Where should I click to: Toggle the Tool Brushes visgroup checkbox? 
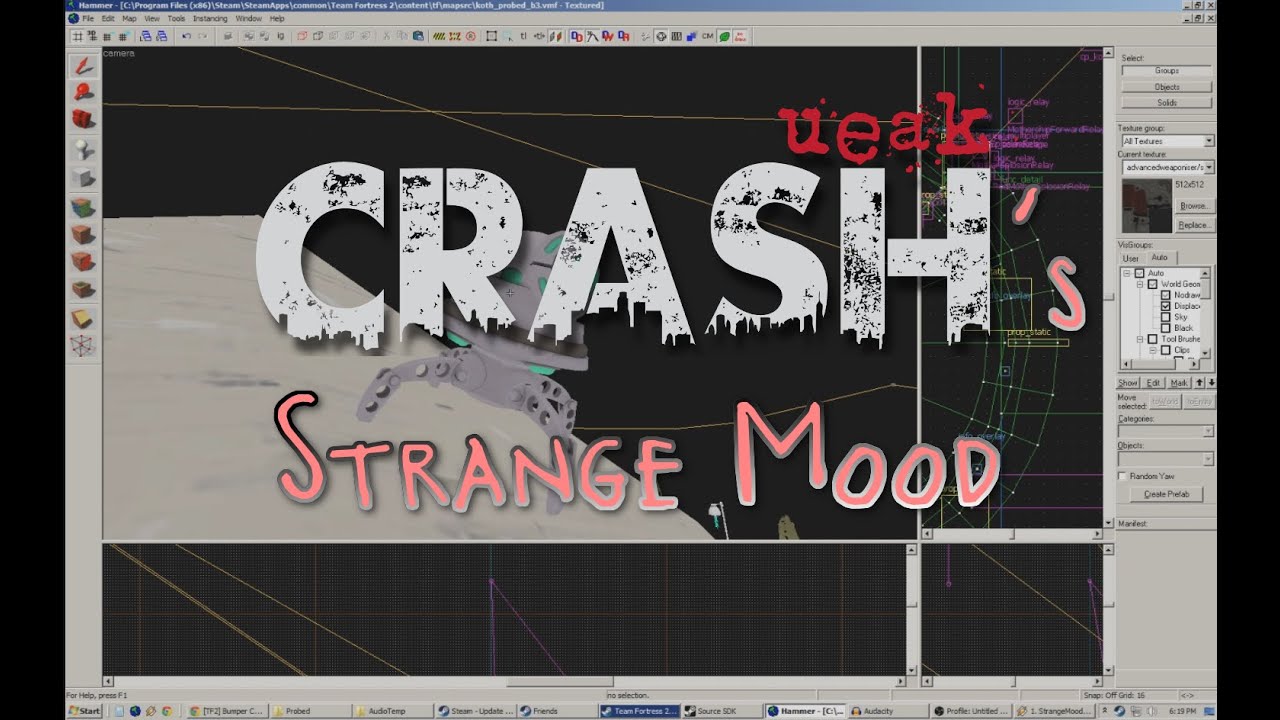[x=1153, y=339]
